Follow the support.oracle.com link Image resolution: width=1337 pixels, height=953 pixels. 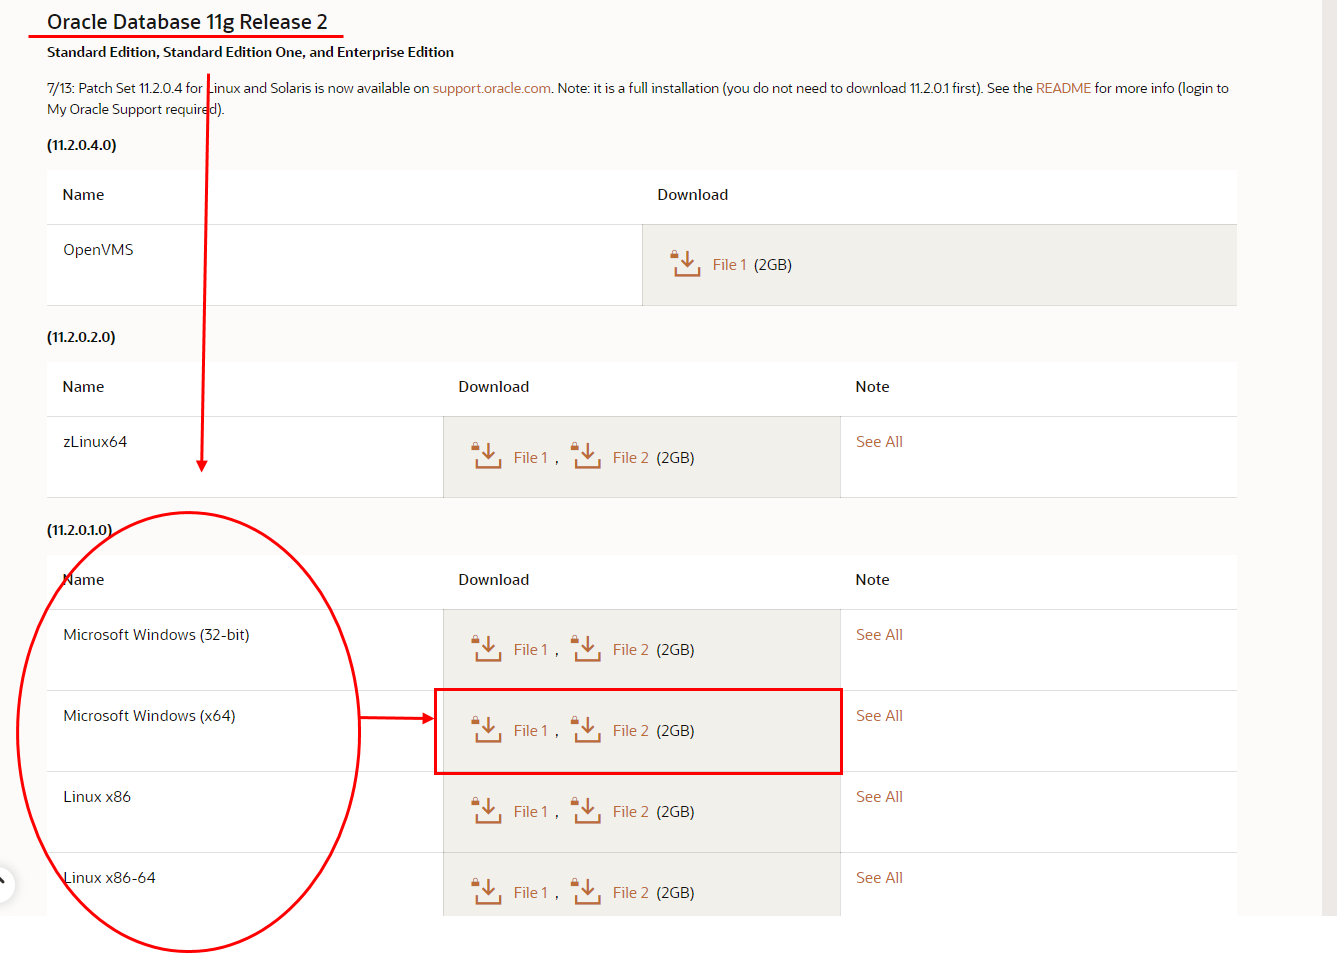(x=491, y=88)
